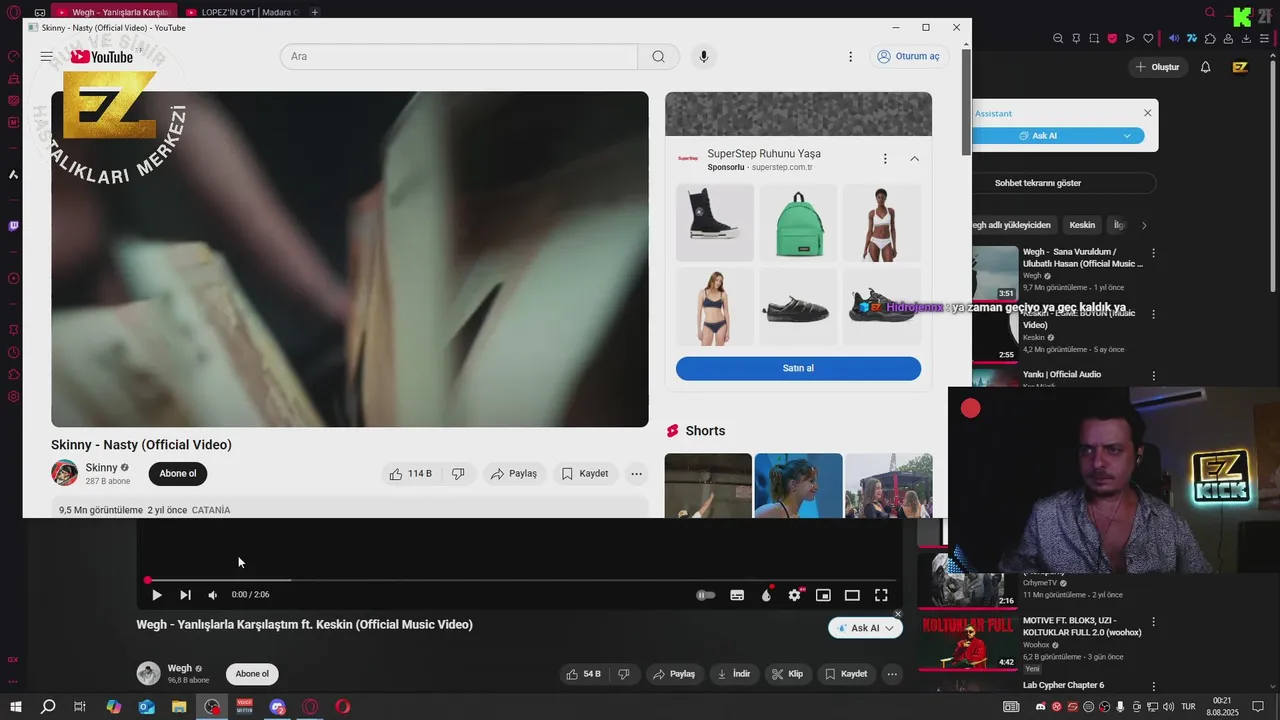Viewport: 1280px width, 720px height.
Task: Open EZ account avatar menu
Action: point(1240,67)
